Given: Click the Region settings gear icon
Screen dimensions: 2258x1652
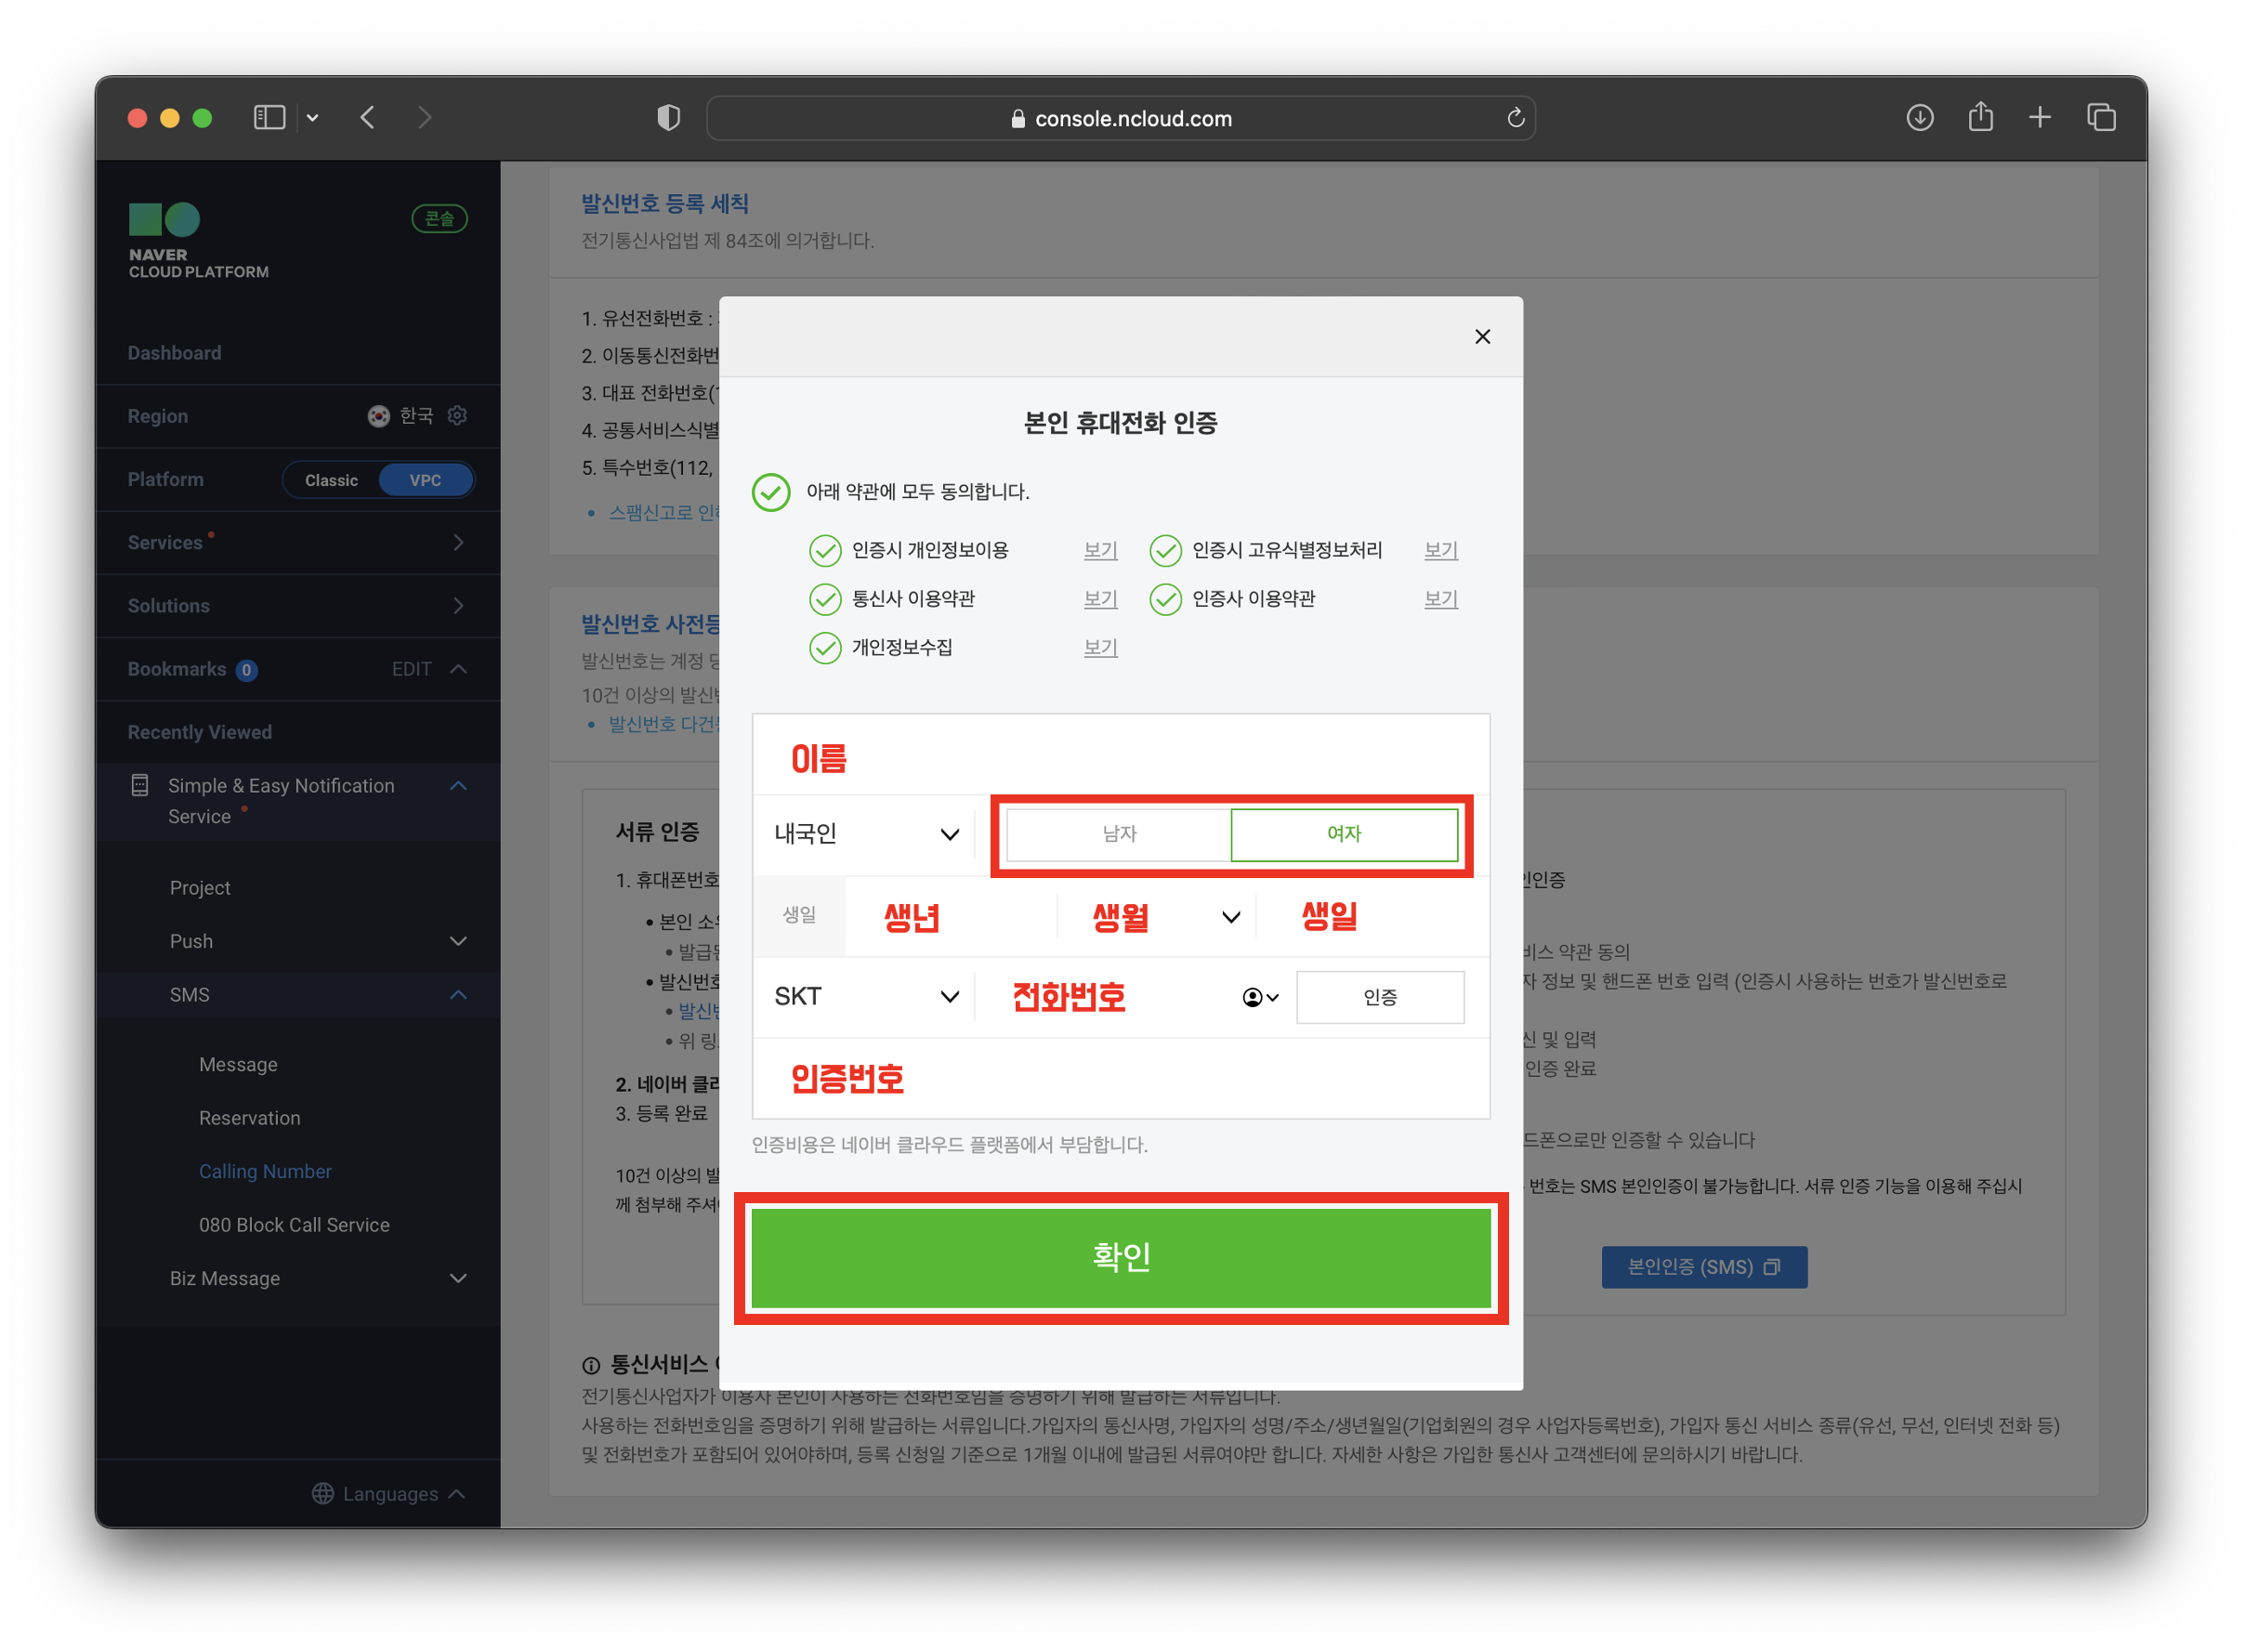Looking at the screenshot, I should (x=458, y=416).
